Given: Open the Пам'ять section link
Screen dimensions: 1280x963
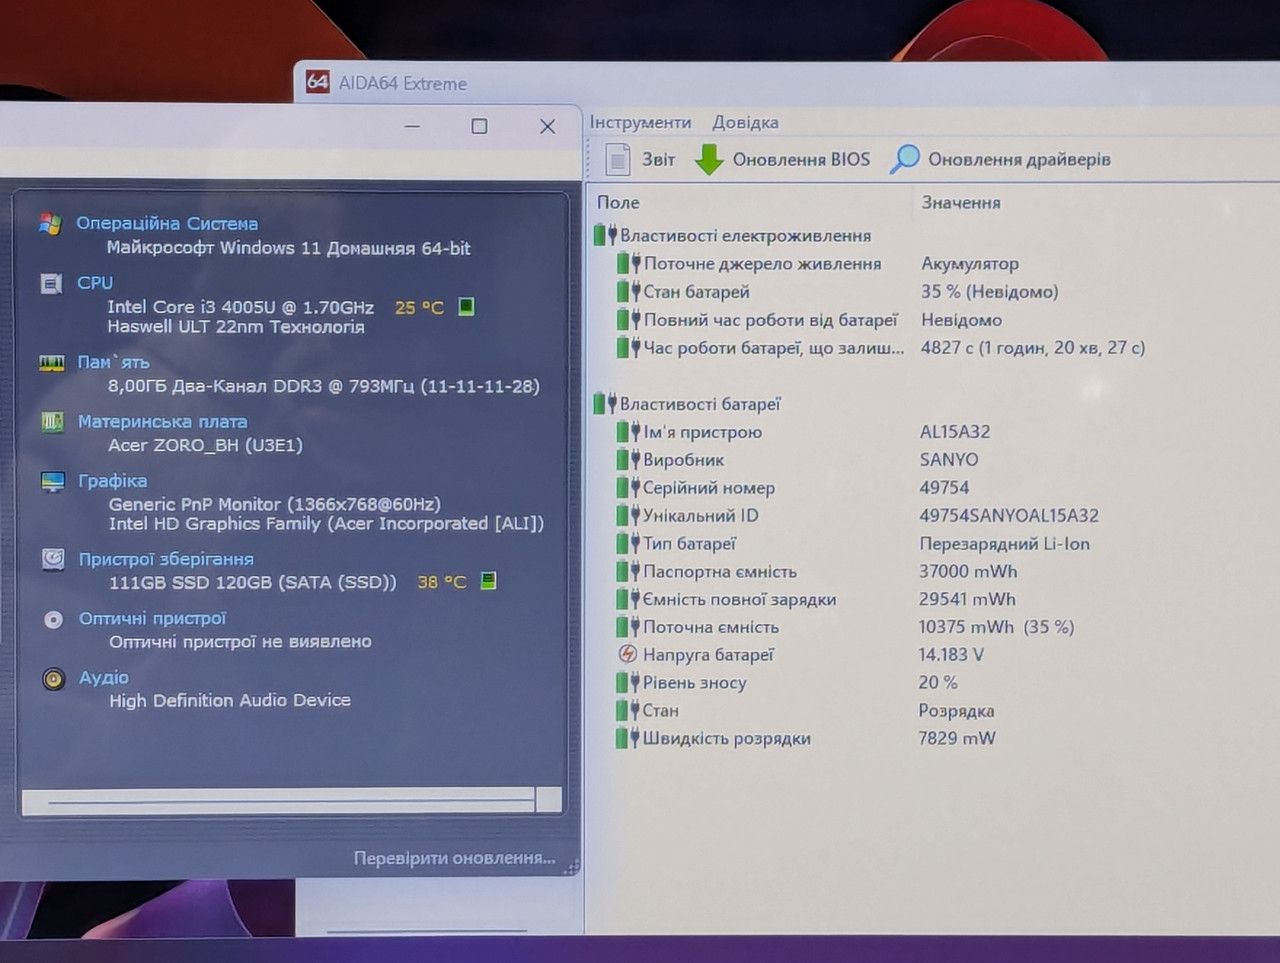Looking at the screenshot, I should 113,362.
